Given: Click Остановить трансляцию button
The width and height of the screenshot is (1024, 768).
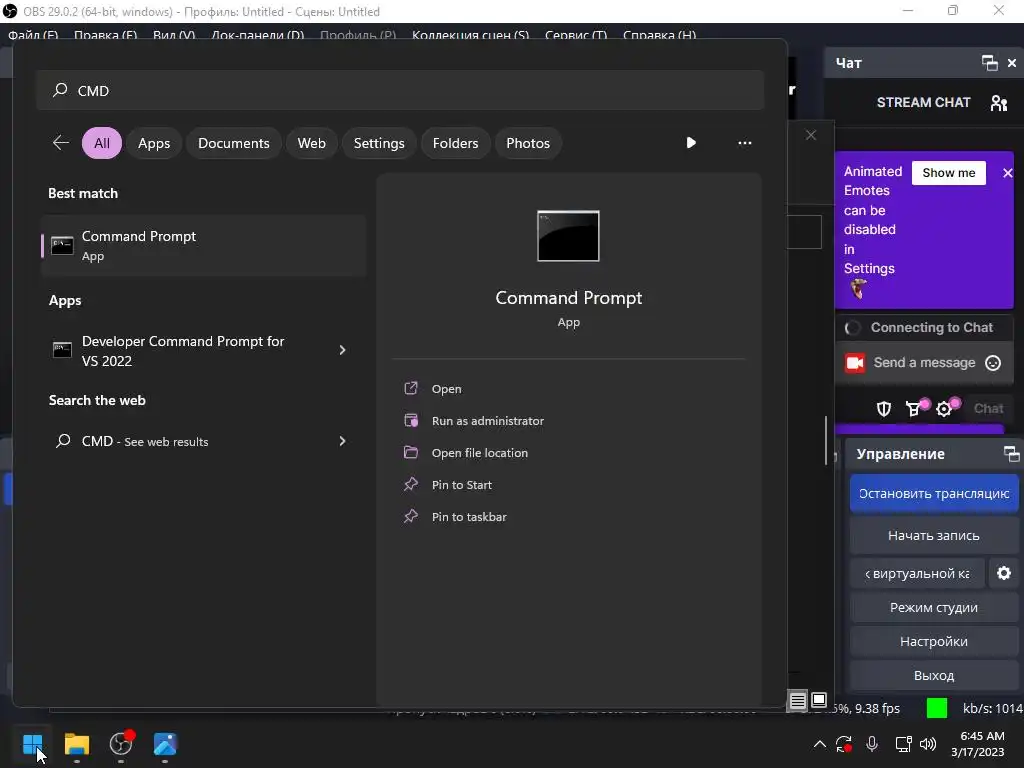Looking at the screenshot, I should 934,494.
